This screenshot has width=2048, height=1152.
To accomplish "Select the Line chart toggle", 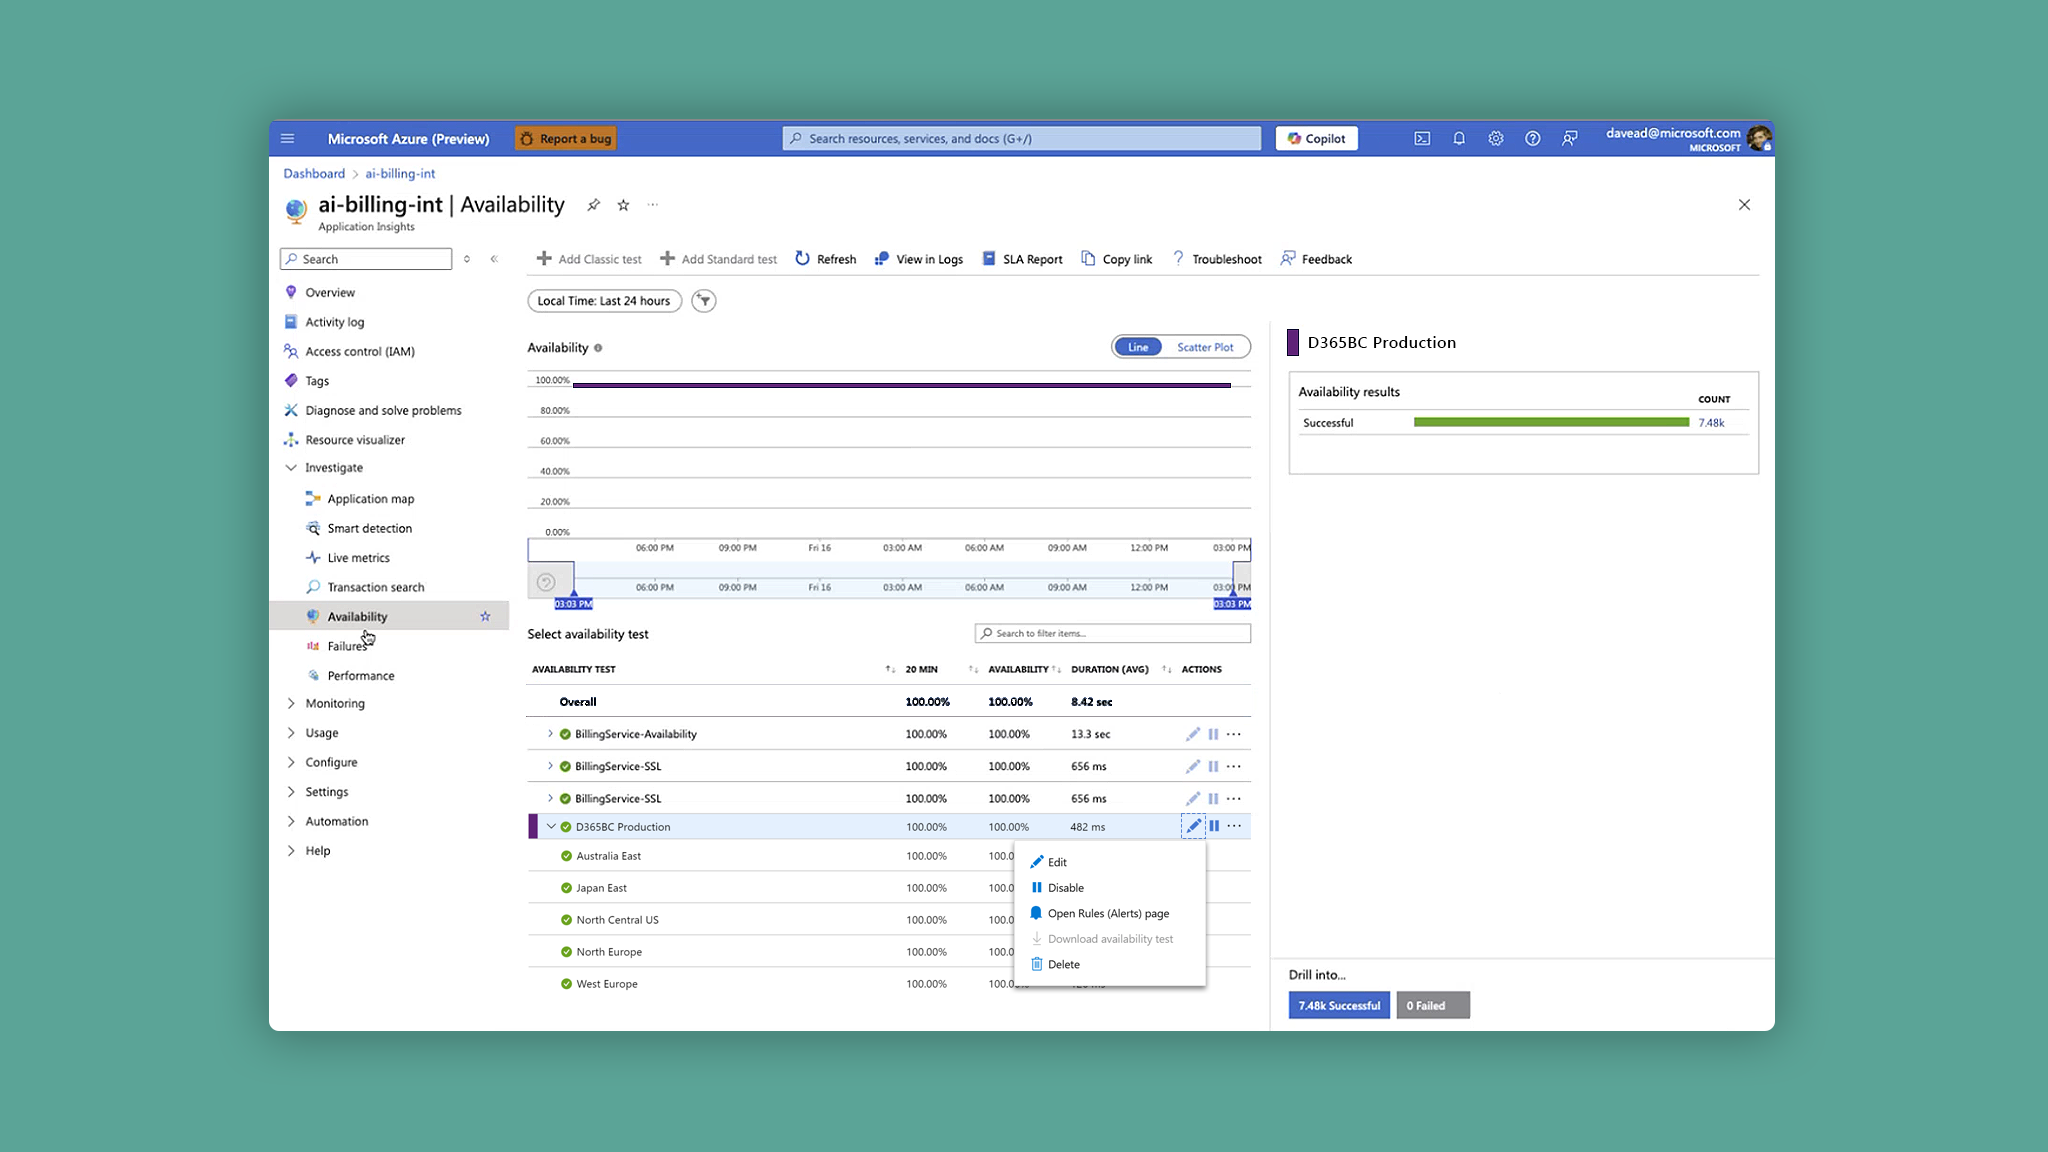I will pos(1138,347).
